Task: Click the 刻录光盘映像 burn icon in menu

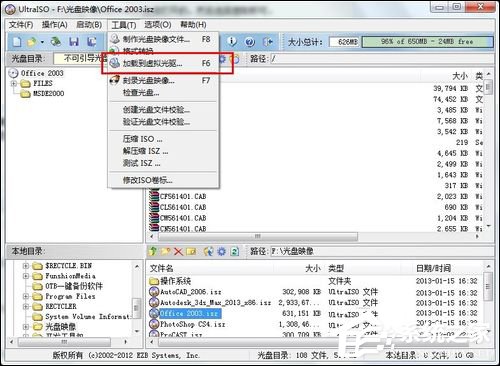Action: click(115, 80)
